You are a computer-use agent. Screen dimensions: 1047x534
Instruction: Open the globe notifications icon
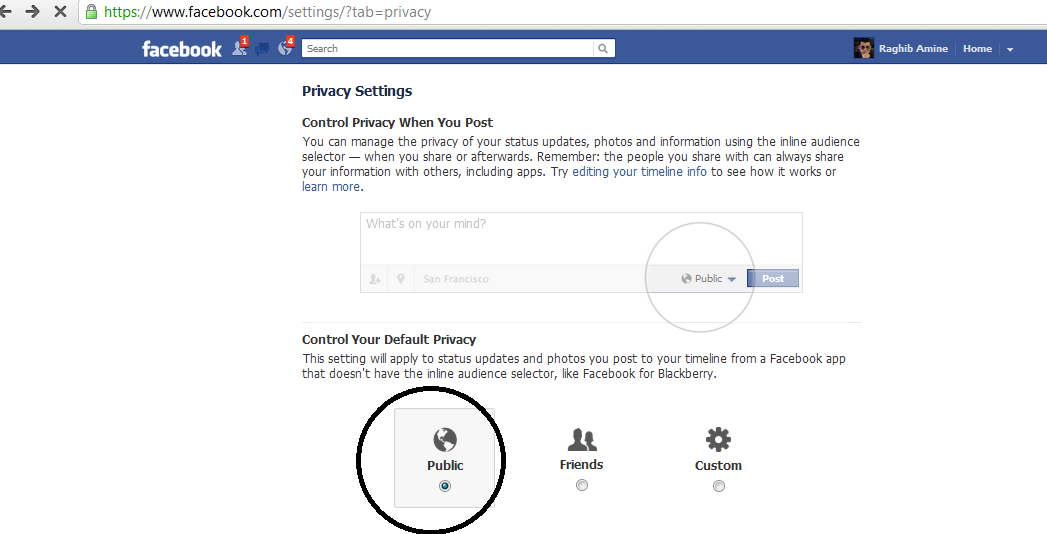coord(286,47)
